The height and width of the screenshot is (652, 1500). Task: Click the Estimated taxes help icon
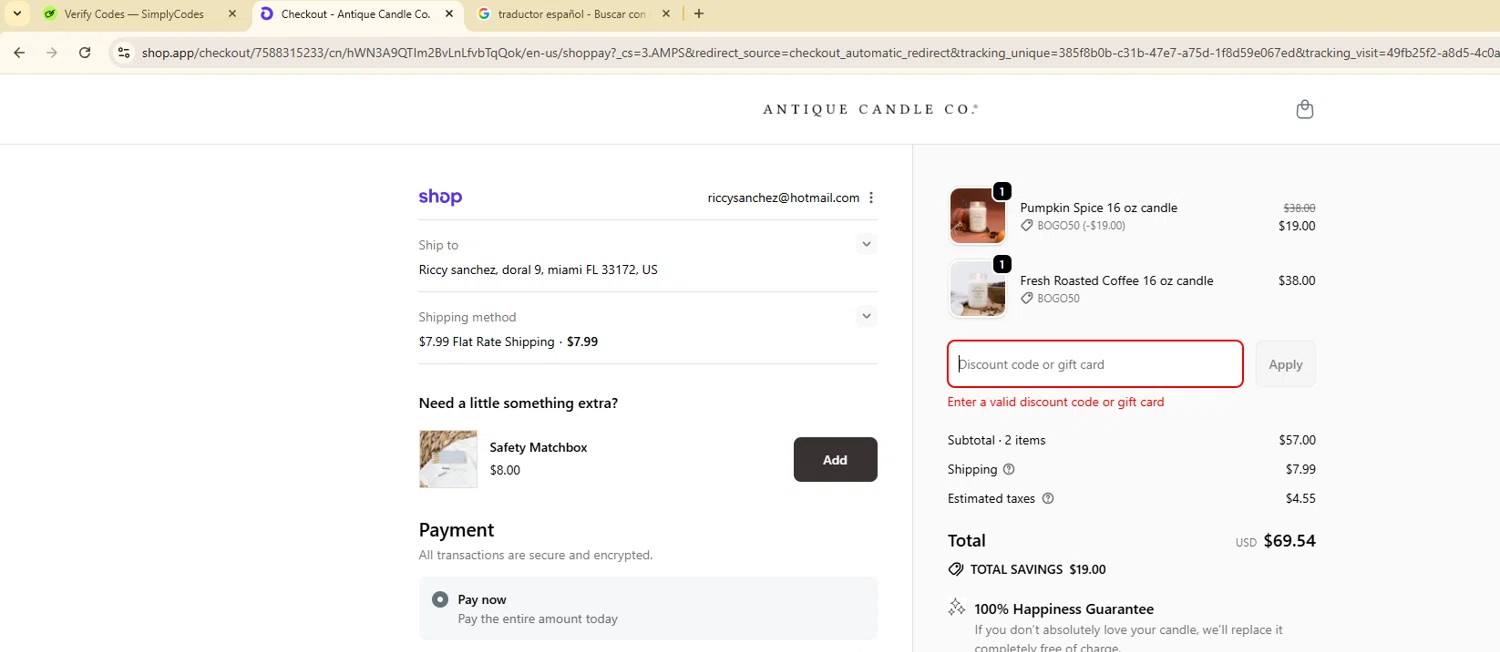[1048, 498]
